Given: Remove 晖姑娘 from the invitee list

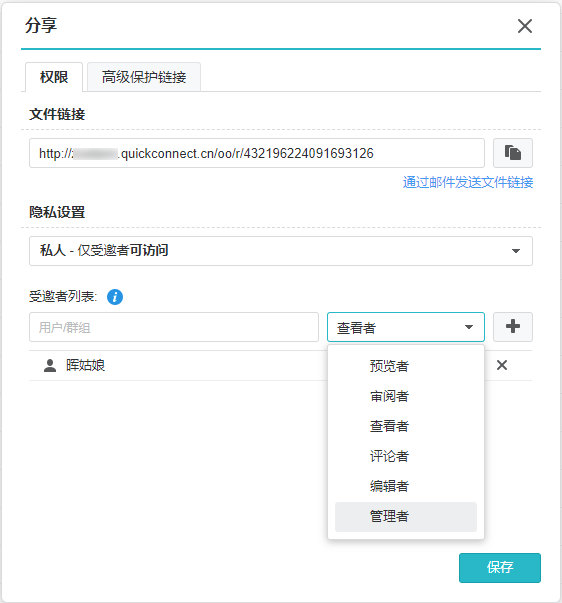Looking at the screenshot, I should 502,365.
